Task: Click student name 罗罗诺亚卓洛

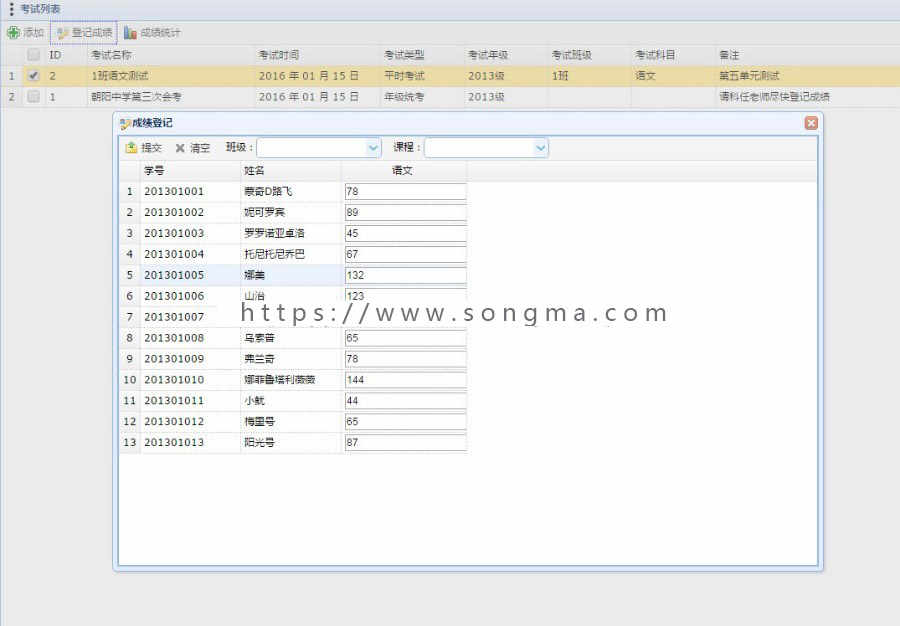Action: (274, 233)
